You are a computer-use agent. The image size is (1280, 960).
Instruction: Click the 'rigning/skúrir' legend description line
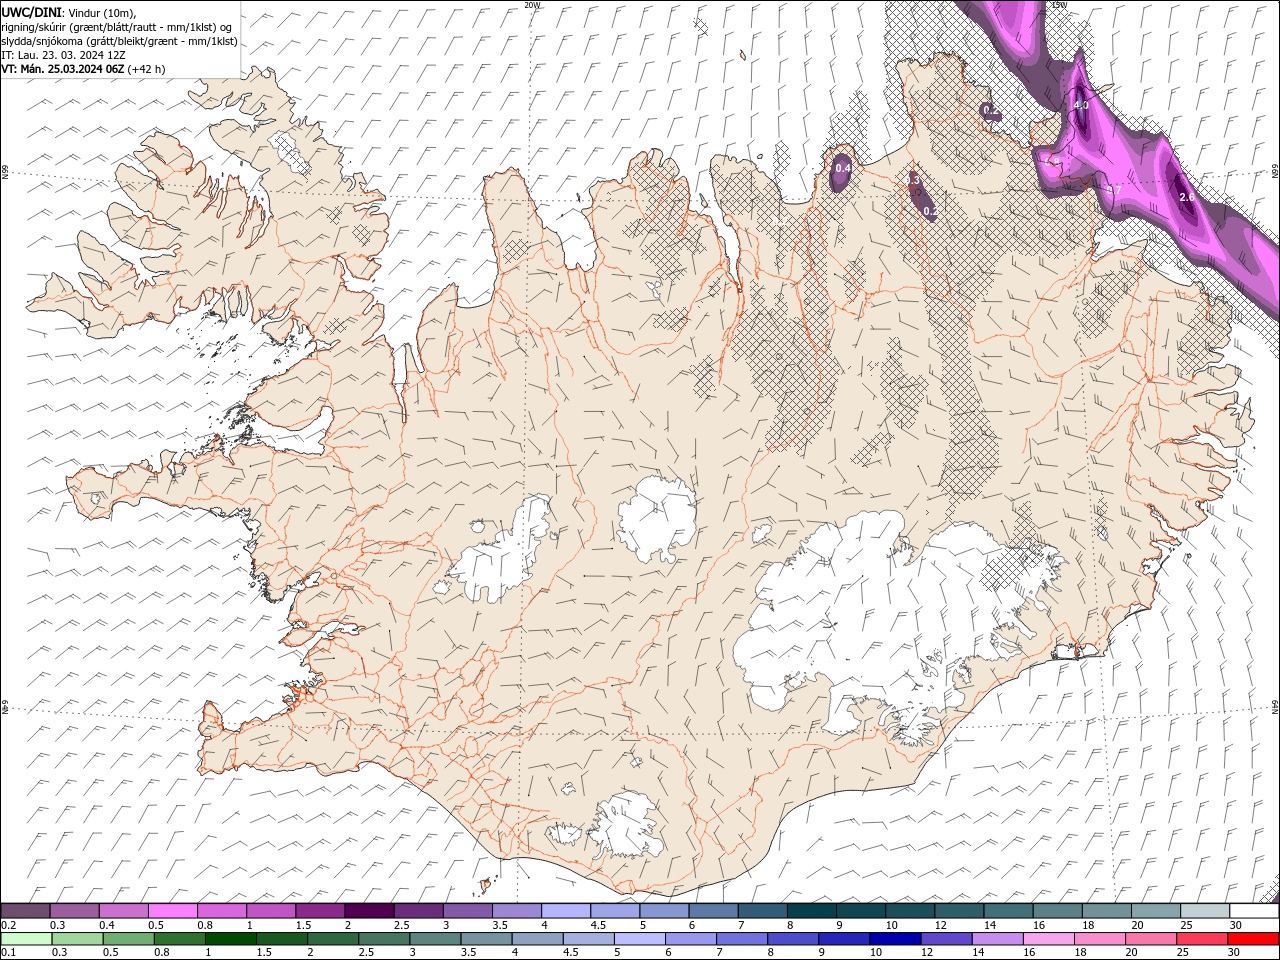116,27
